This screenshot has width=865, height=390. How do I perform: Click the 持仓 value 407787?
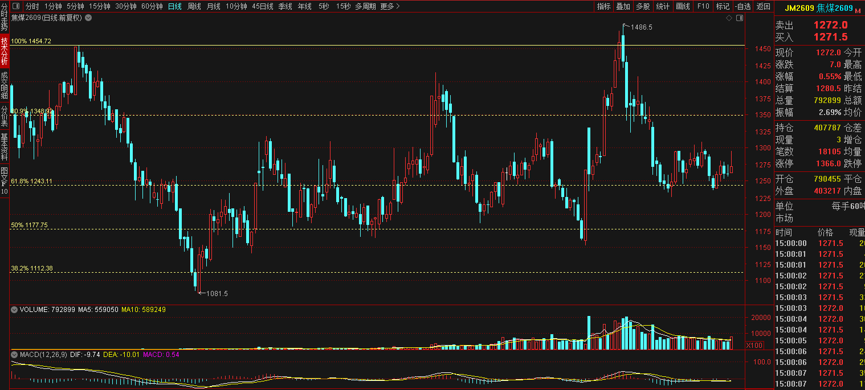[x=826, y=128]
